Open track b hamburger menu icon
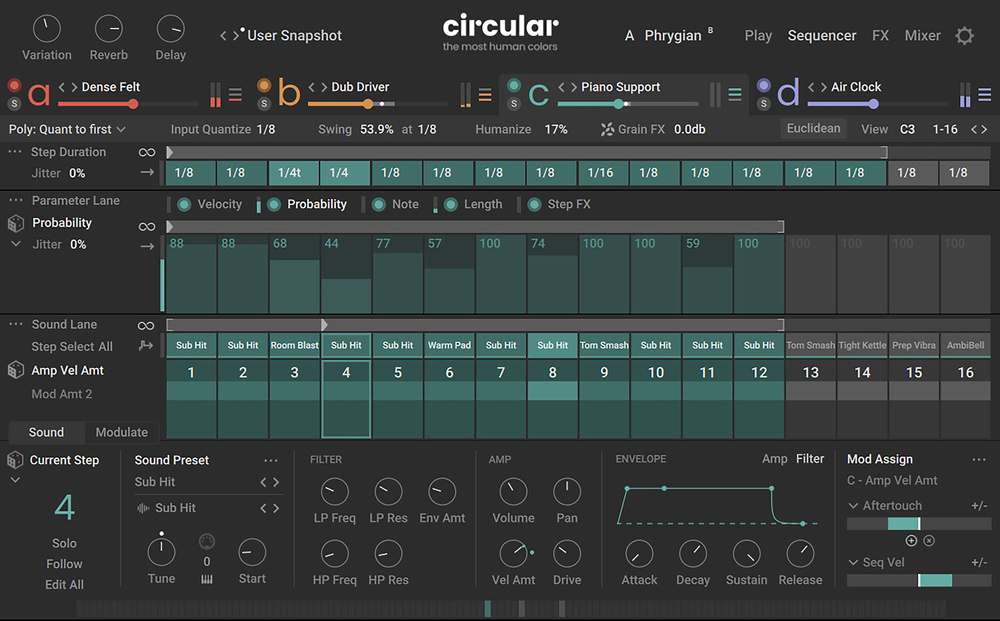Image resolution: width=1000 pixels, height=621 pixels. (x=485, y=95)
